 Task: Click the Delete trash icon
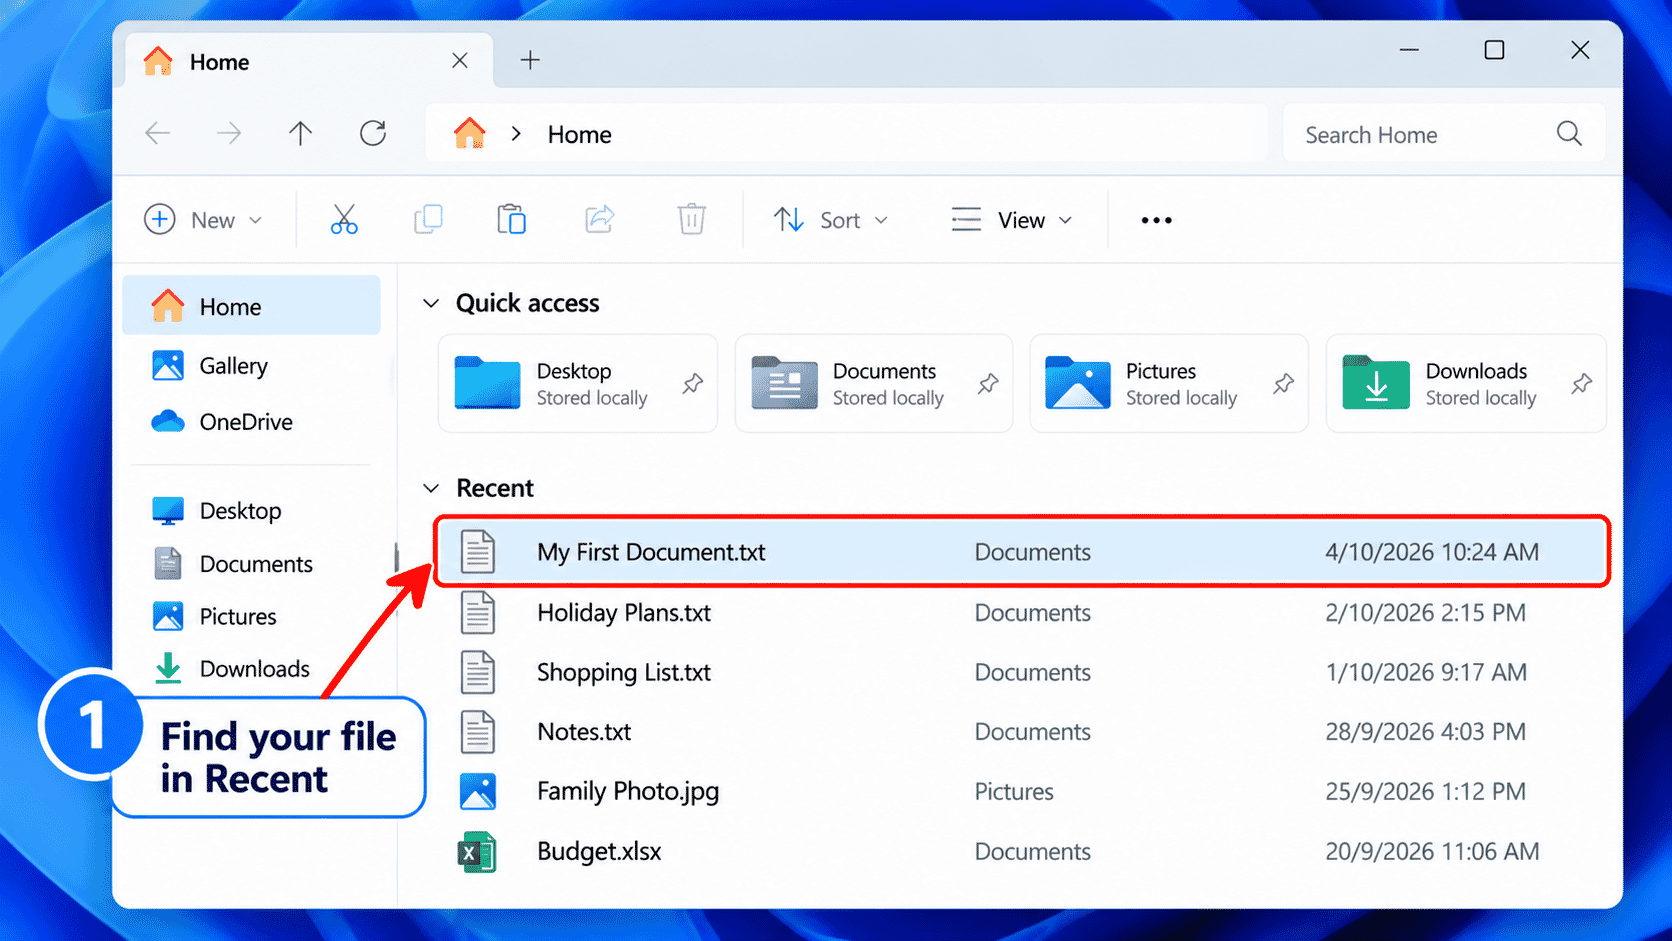click(x=691, y=219)
